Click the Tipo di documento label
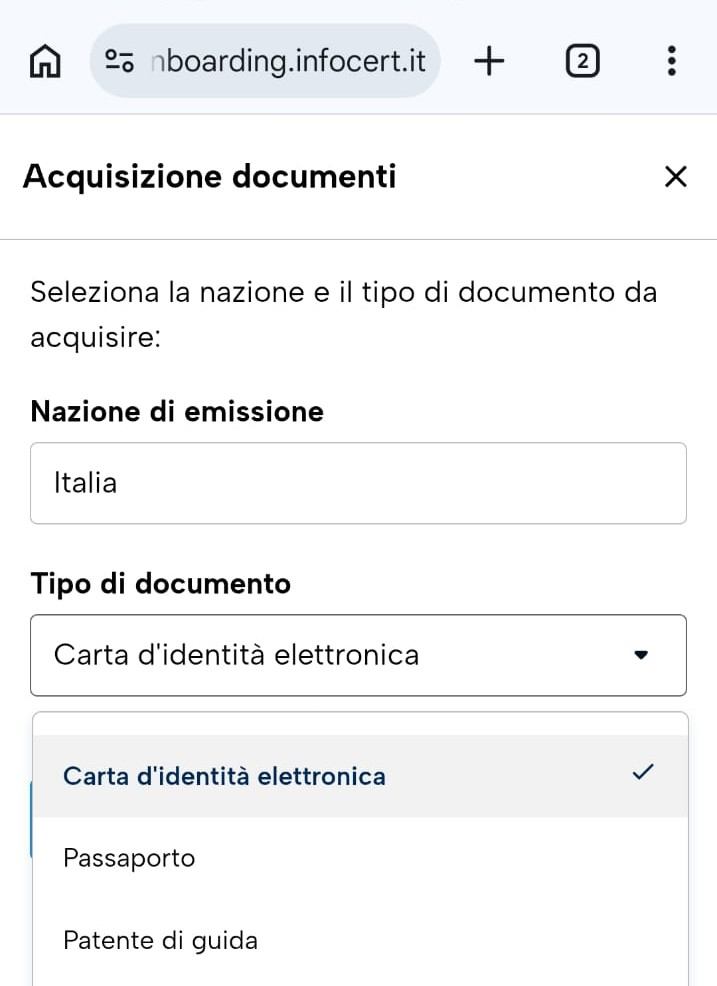This screenshot has height=986, width=717. [x=160, y=583]
